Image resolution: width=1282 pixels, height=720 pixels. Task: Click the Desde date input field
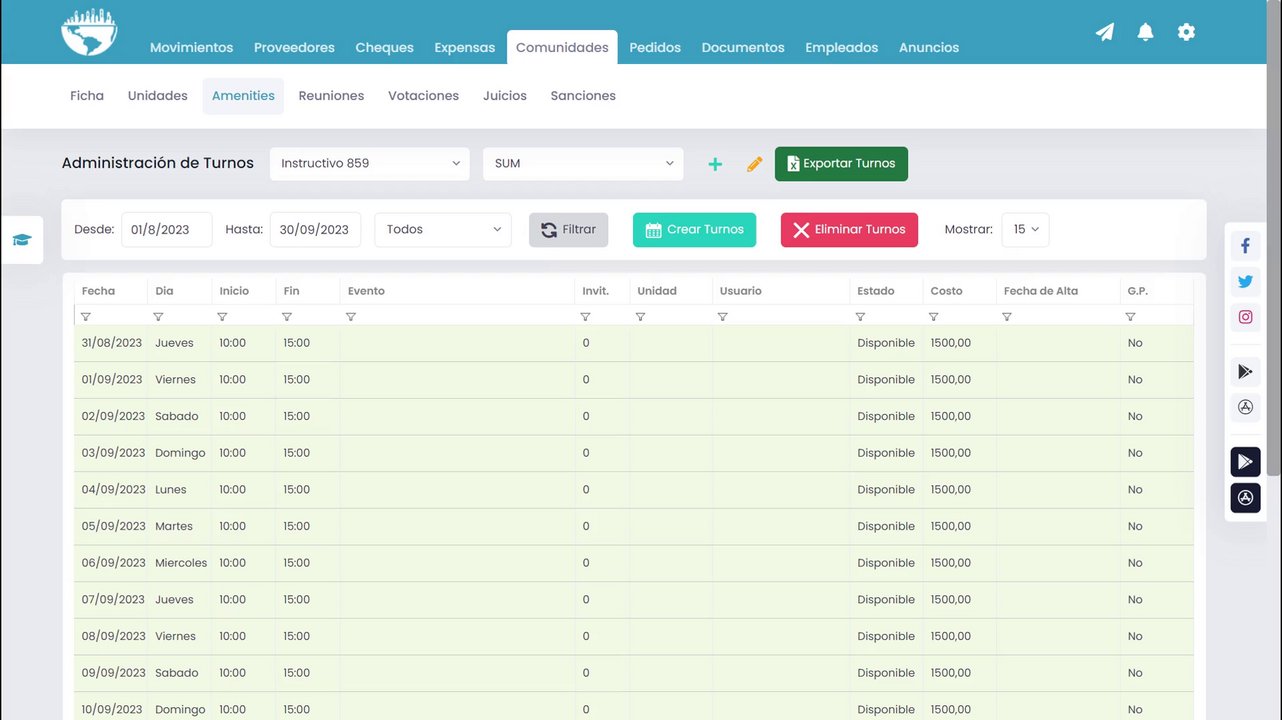click(x=167, y=230)
